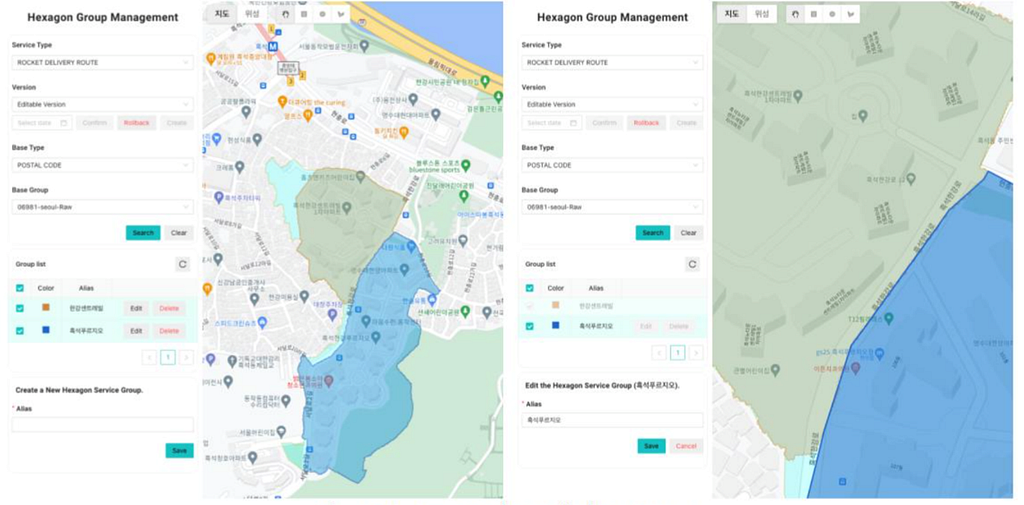
Task: Click page 1 in Edit screen pagination
Action: pyautogui.click(x=678, y=353)
